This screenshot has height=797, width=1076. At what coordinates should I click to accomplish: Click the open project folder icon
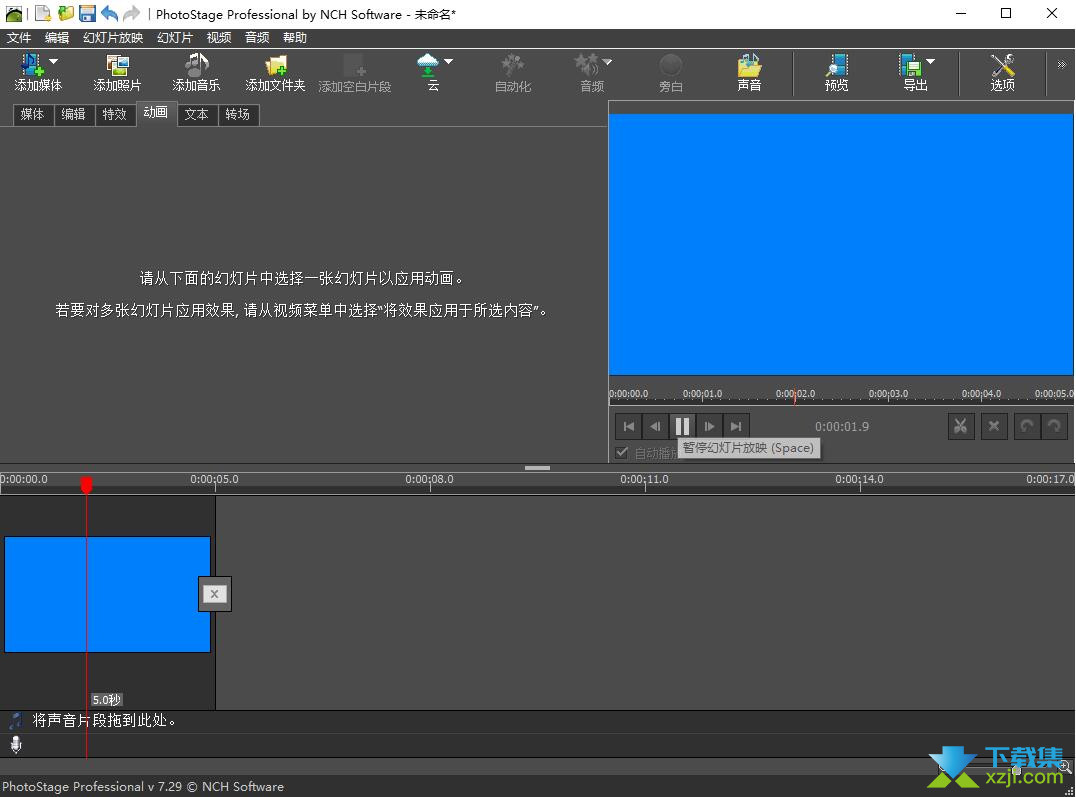pyautogui.click(x=65, y=13)
